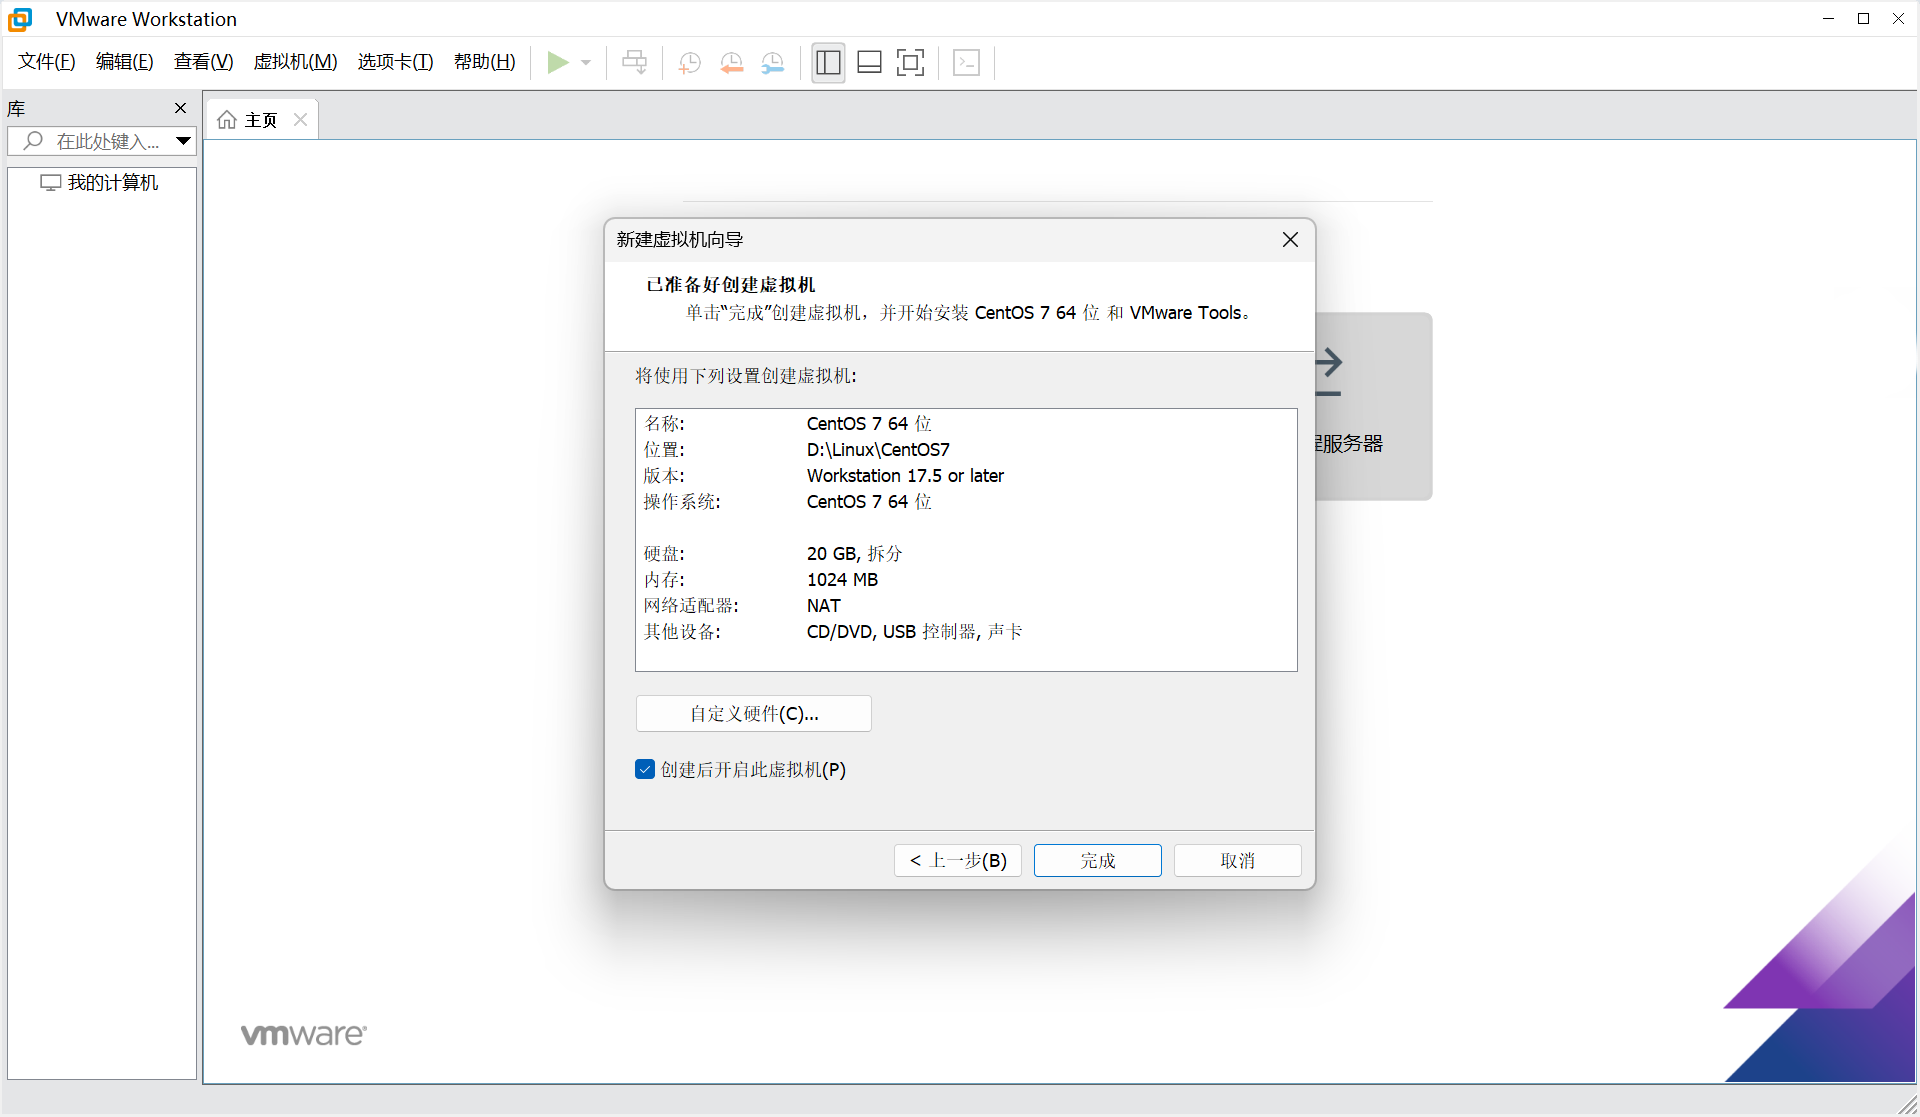This screenshot has height=1117, width=1920.
Task: Click the green power-on play icon
Action: (x=558, y=63)
